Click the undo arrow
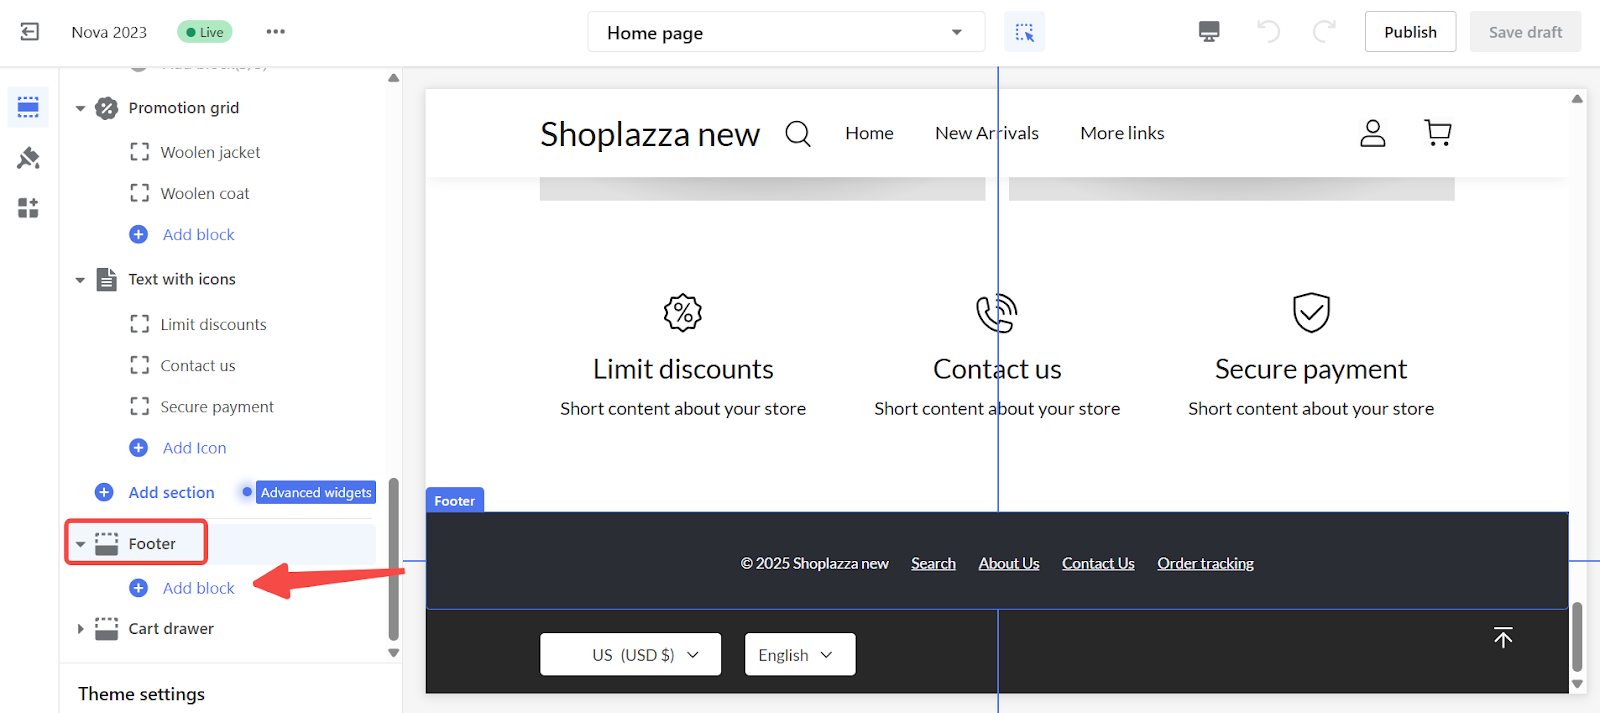 (1268, 32)
